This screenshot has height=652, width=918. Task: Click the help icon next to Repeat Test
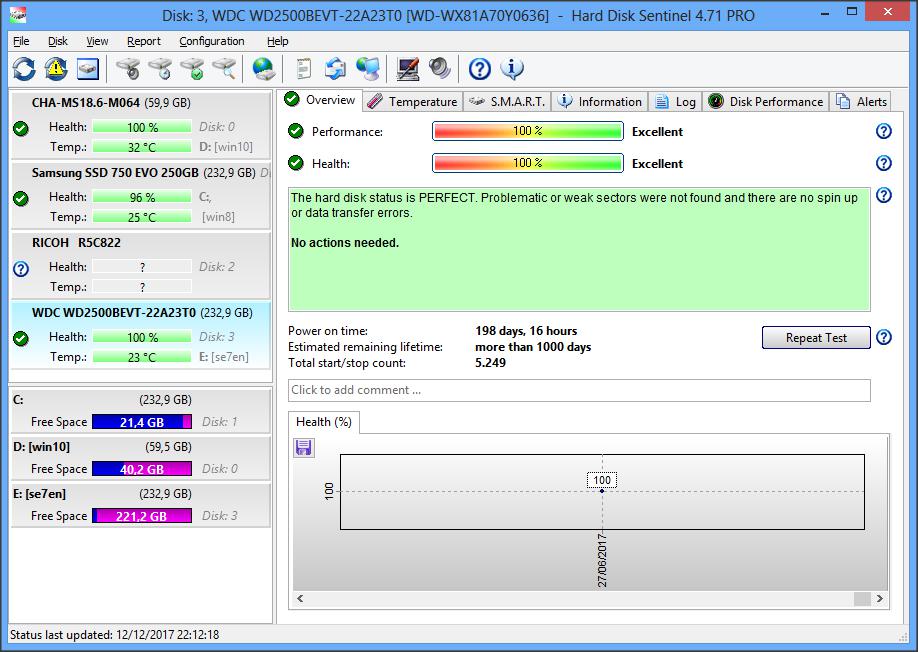pos(883,337)
